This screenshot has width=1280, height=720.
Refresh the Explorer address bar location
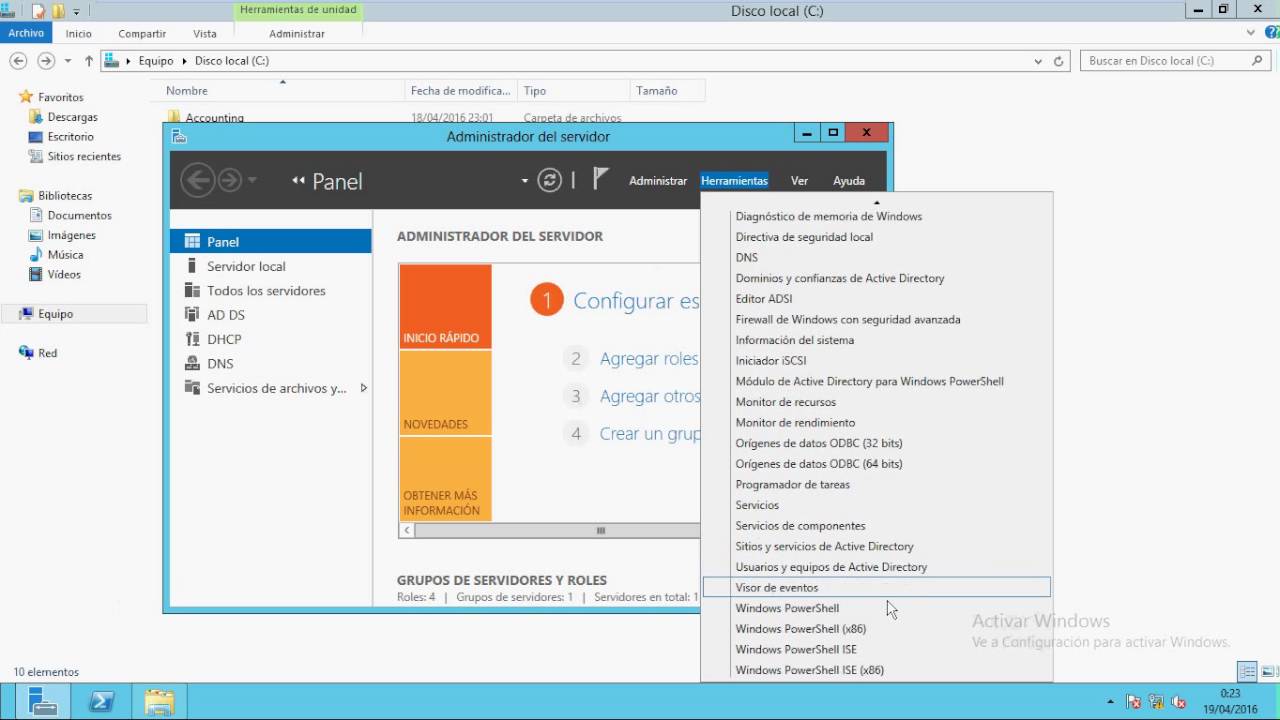[1059, 61]
